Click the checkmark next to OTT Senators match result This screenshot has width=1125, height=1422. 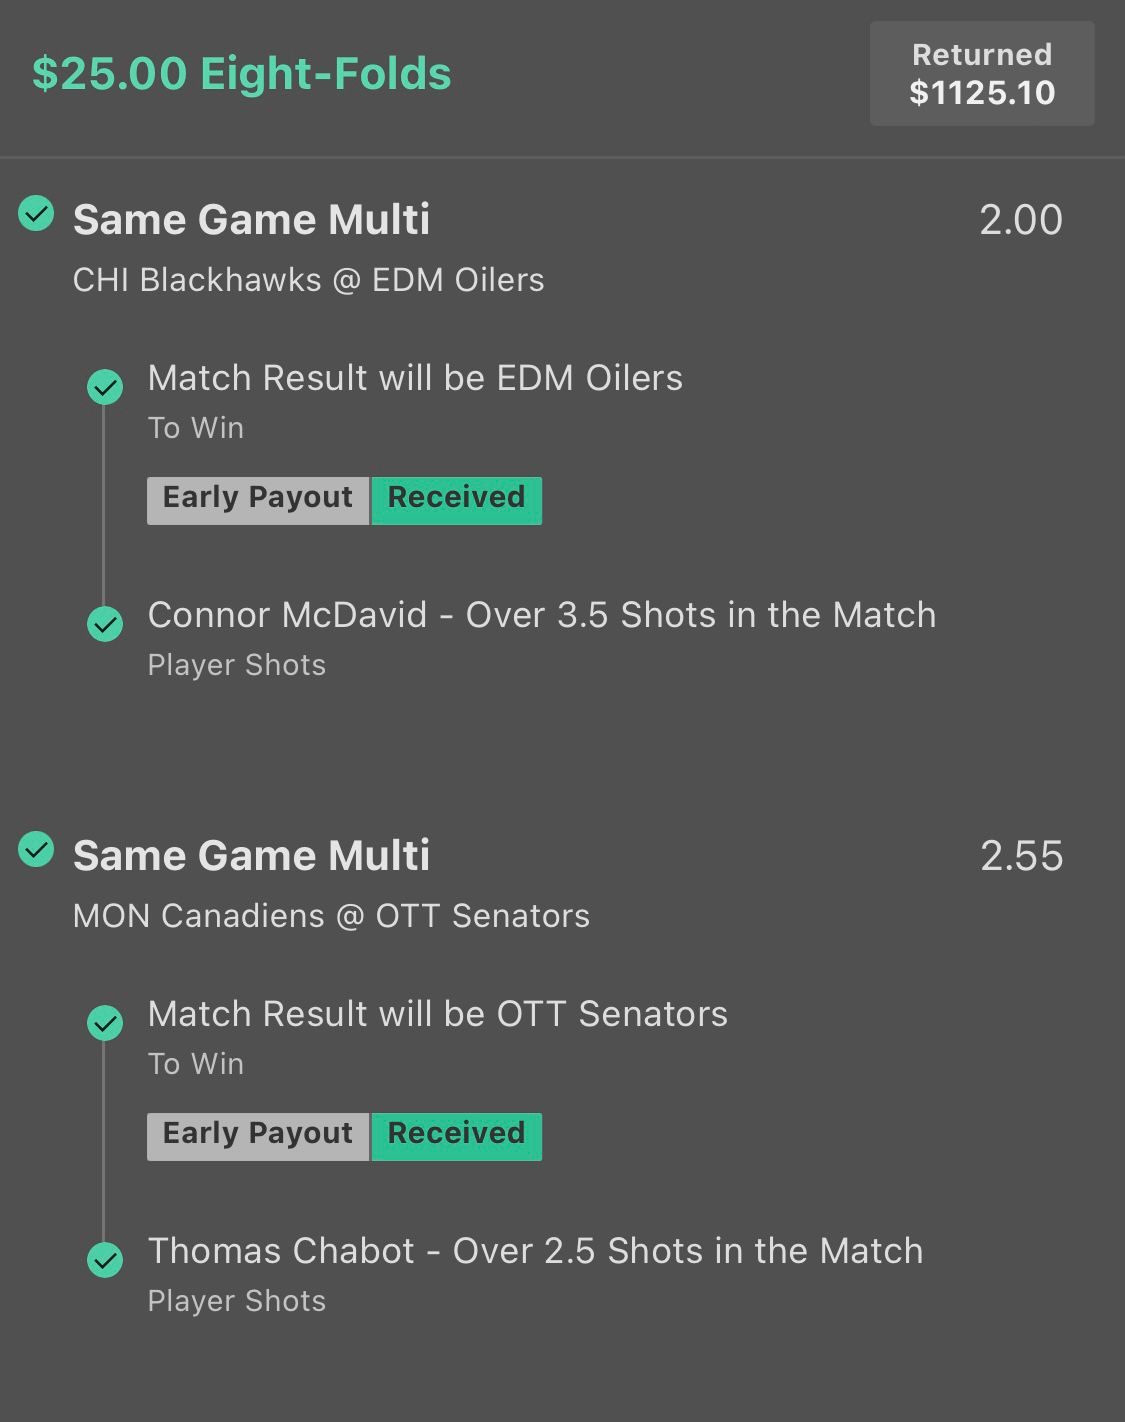click(105, 1023)
